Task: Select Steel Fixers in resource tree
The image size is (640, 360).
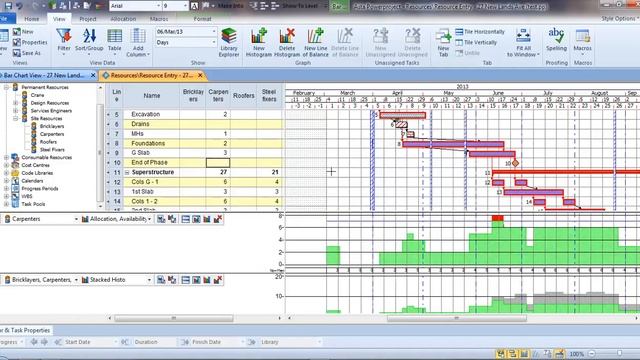Action: 52,149
